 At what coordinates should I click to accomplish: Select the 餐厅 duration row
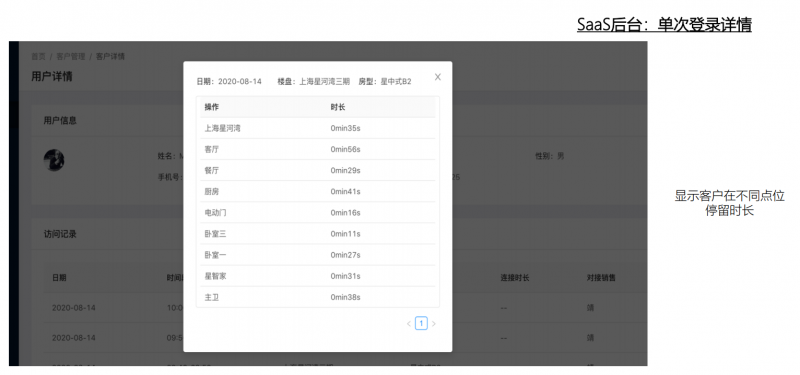click(x=317, y=170)
